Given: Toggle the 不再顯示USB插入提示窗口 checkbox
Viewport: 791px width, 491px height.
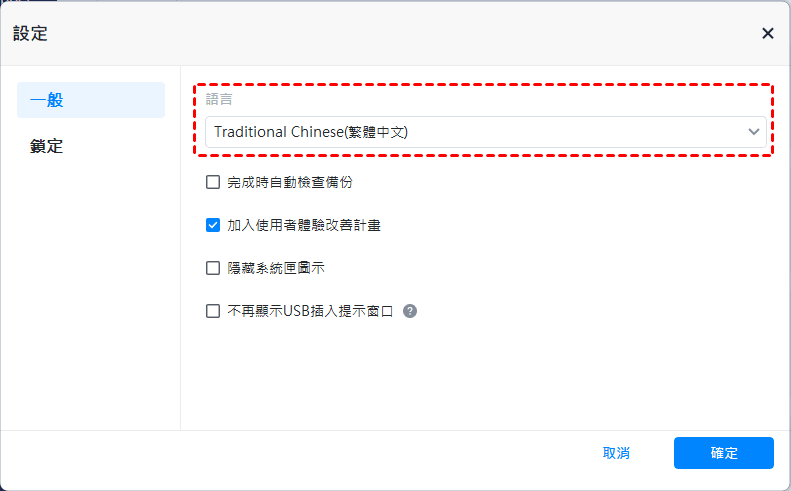Looking at the screenshot, I should pos(213,311).
